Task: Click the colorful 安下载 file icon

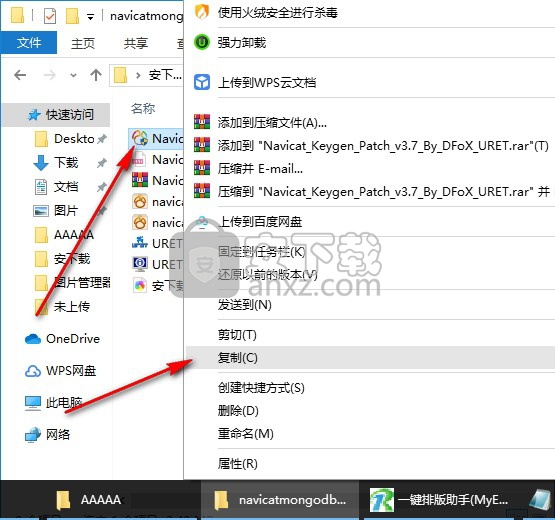Action: (x=140, y=285)
